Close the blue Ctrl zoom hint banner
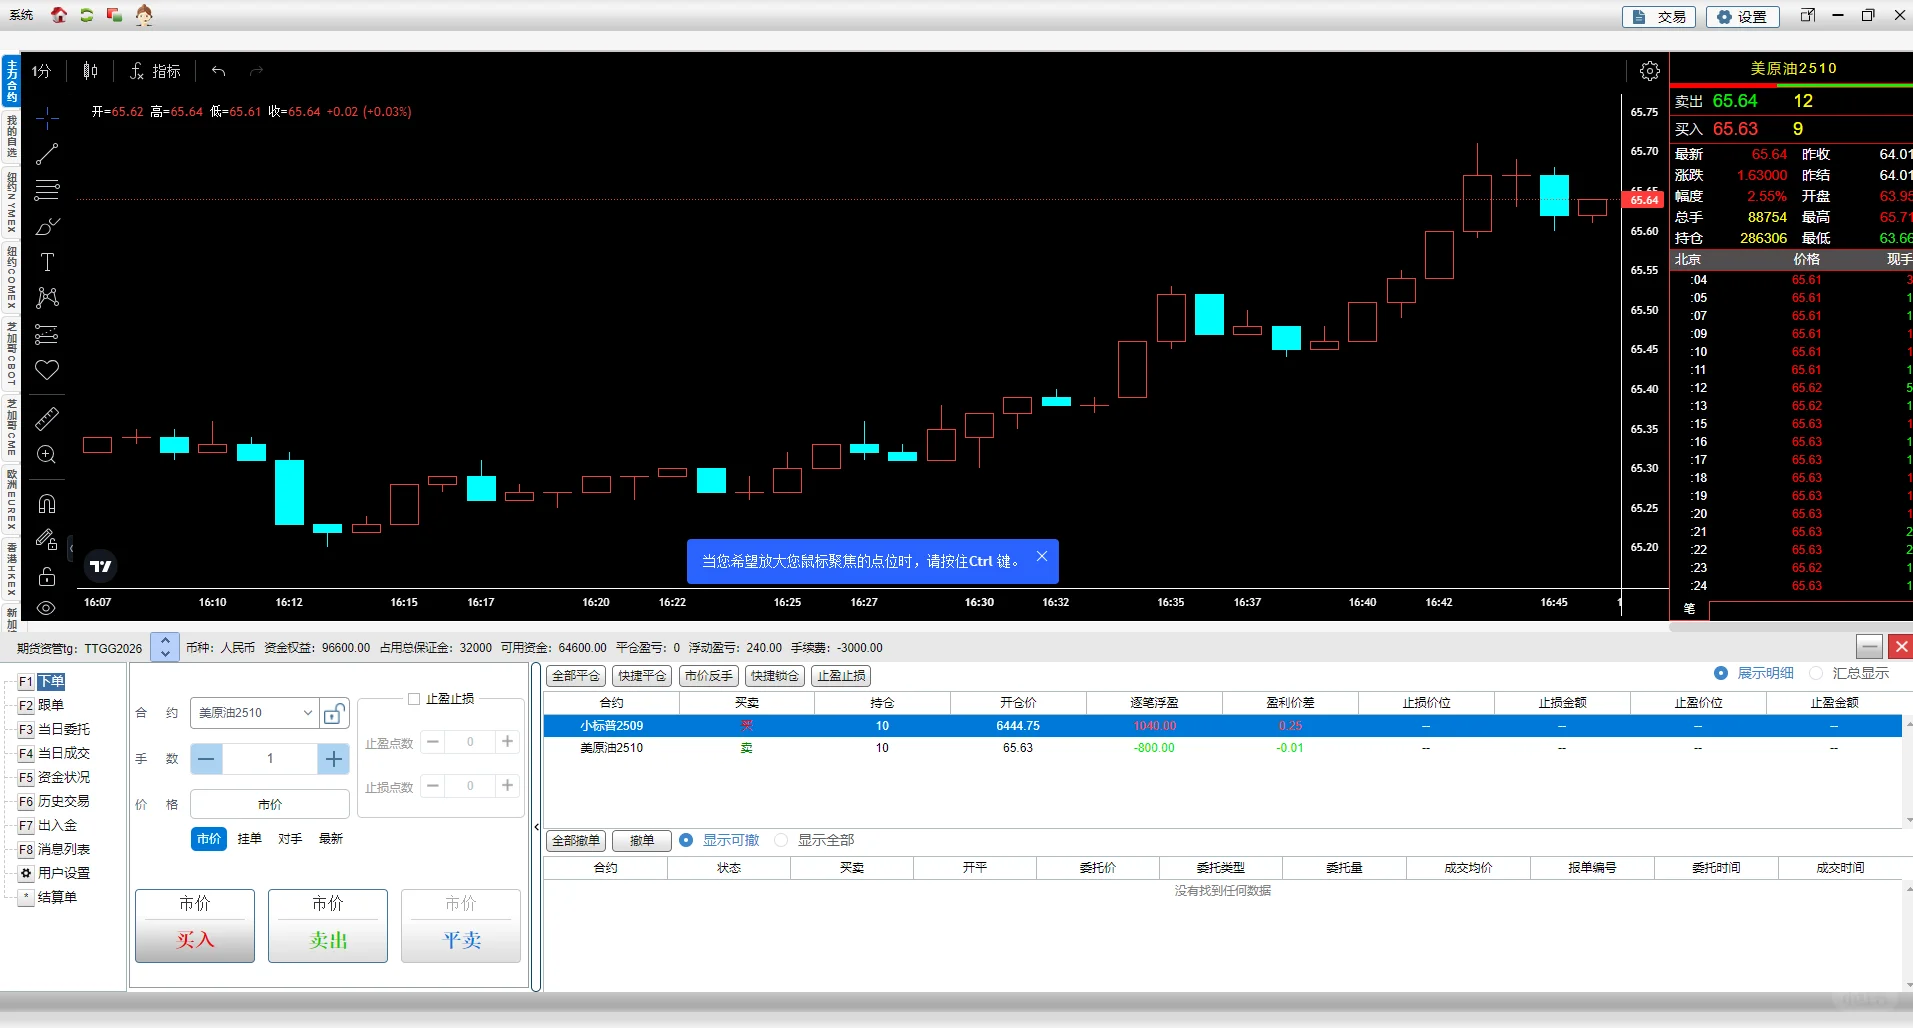The height and width of the screenshot is (1028, 1913). (x=1042, y=556)
